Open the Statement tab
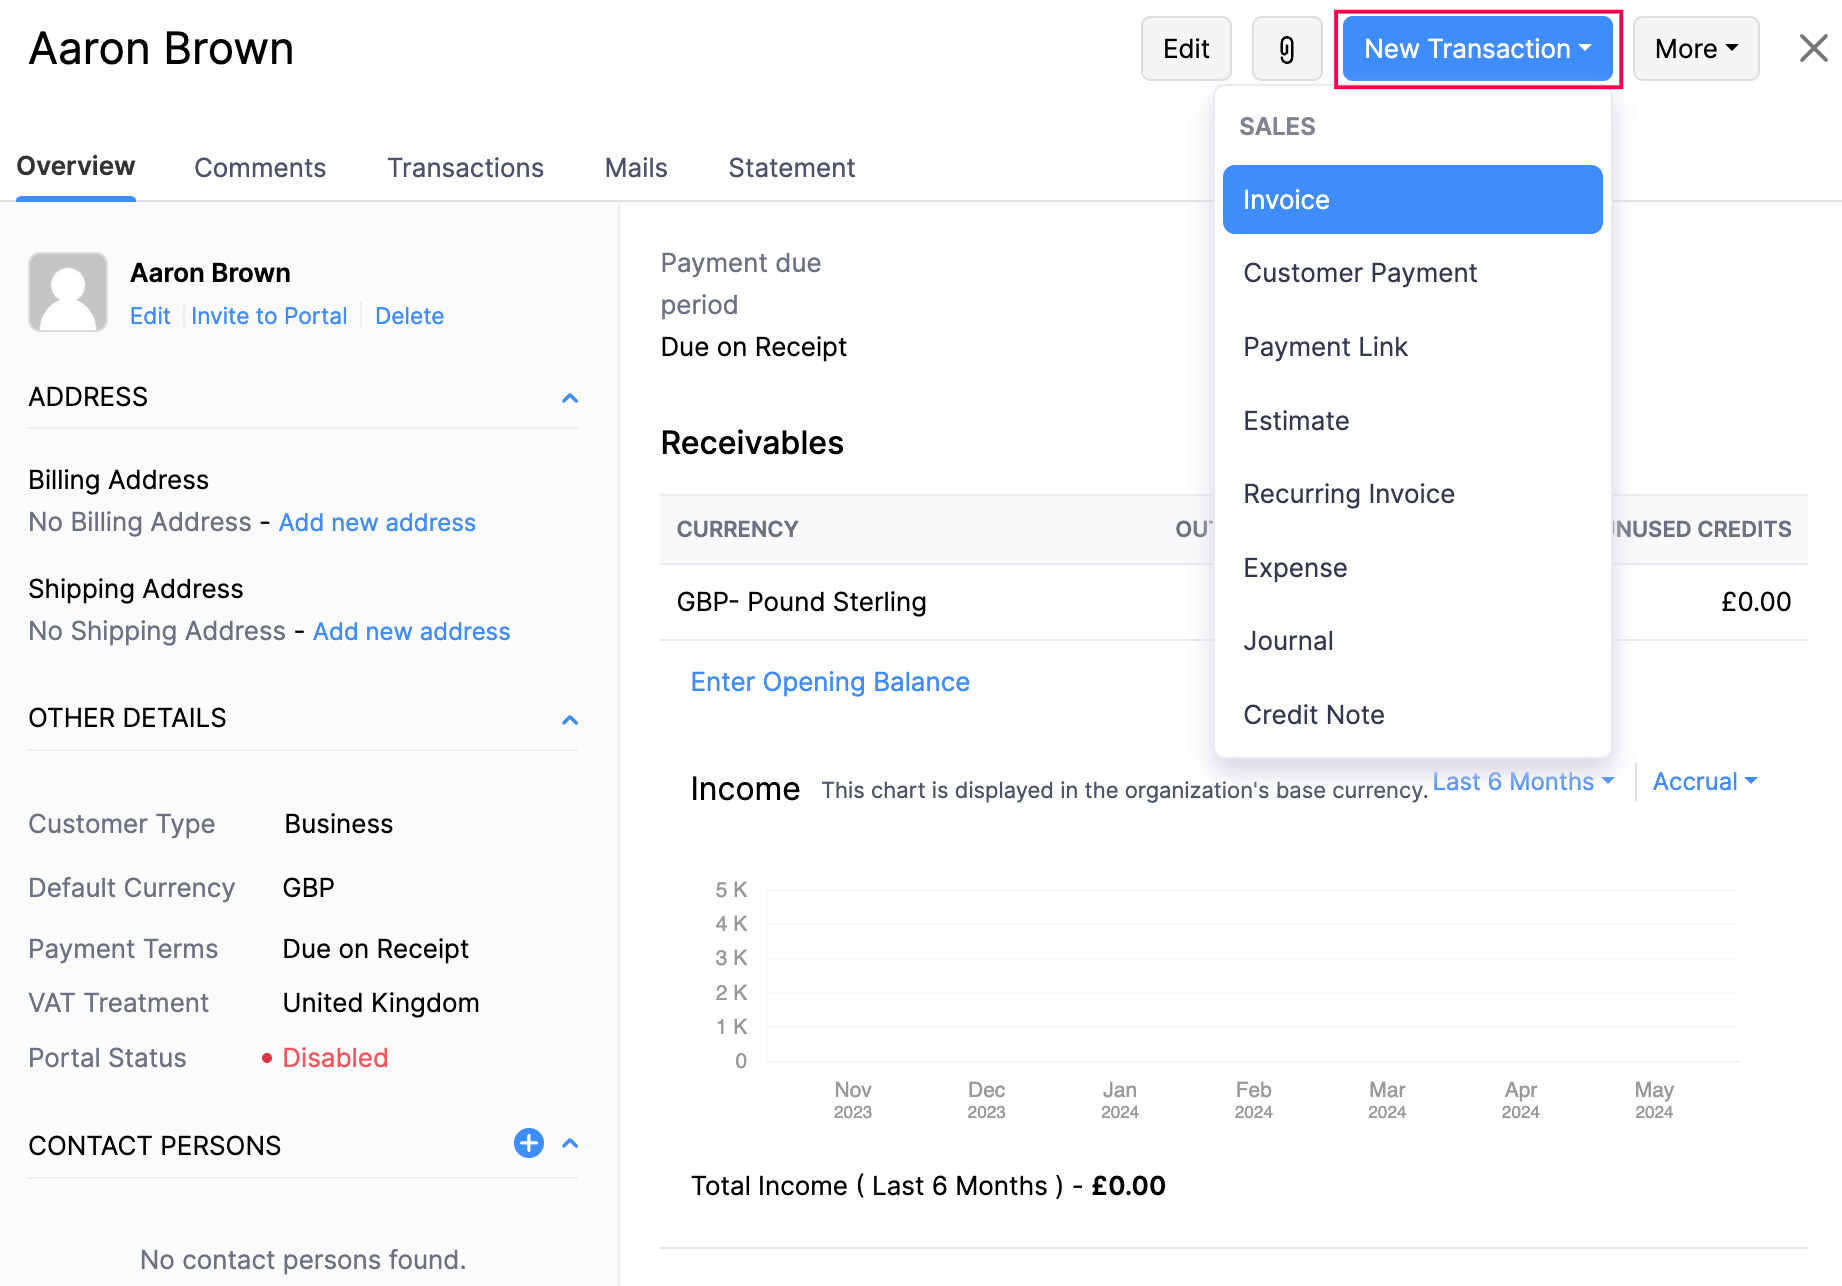 pos(791,167)
